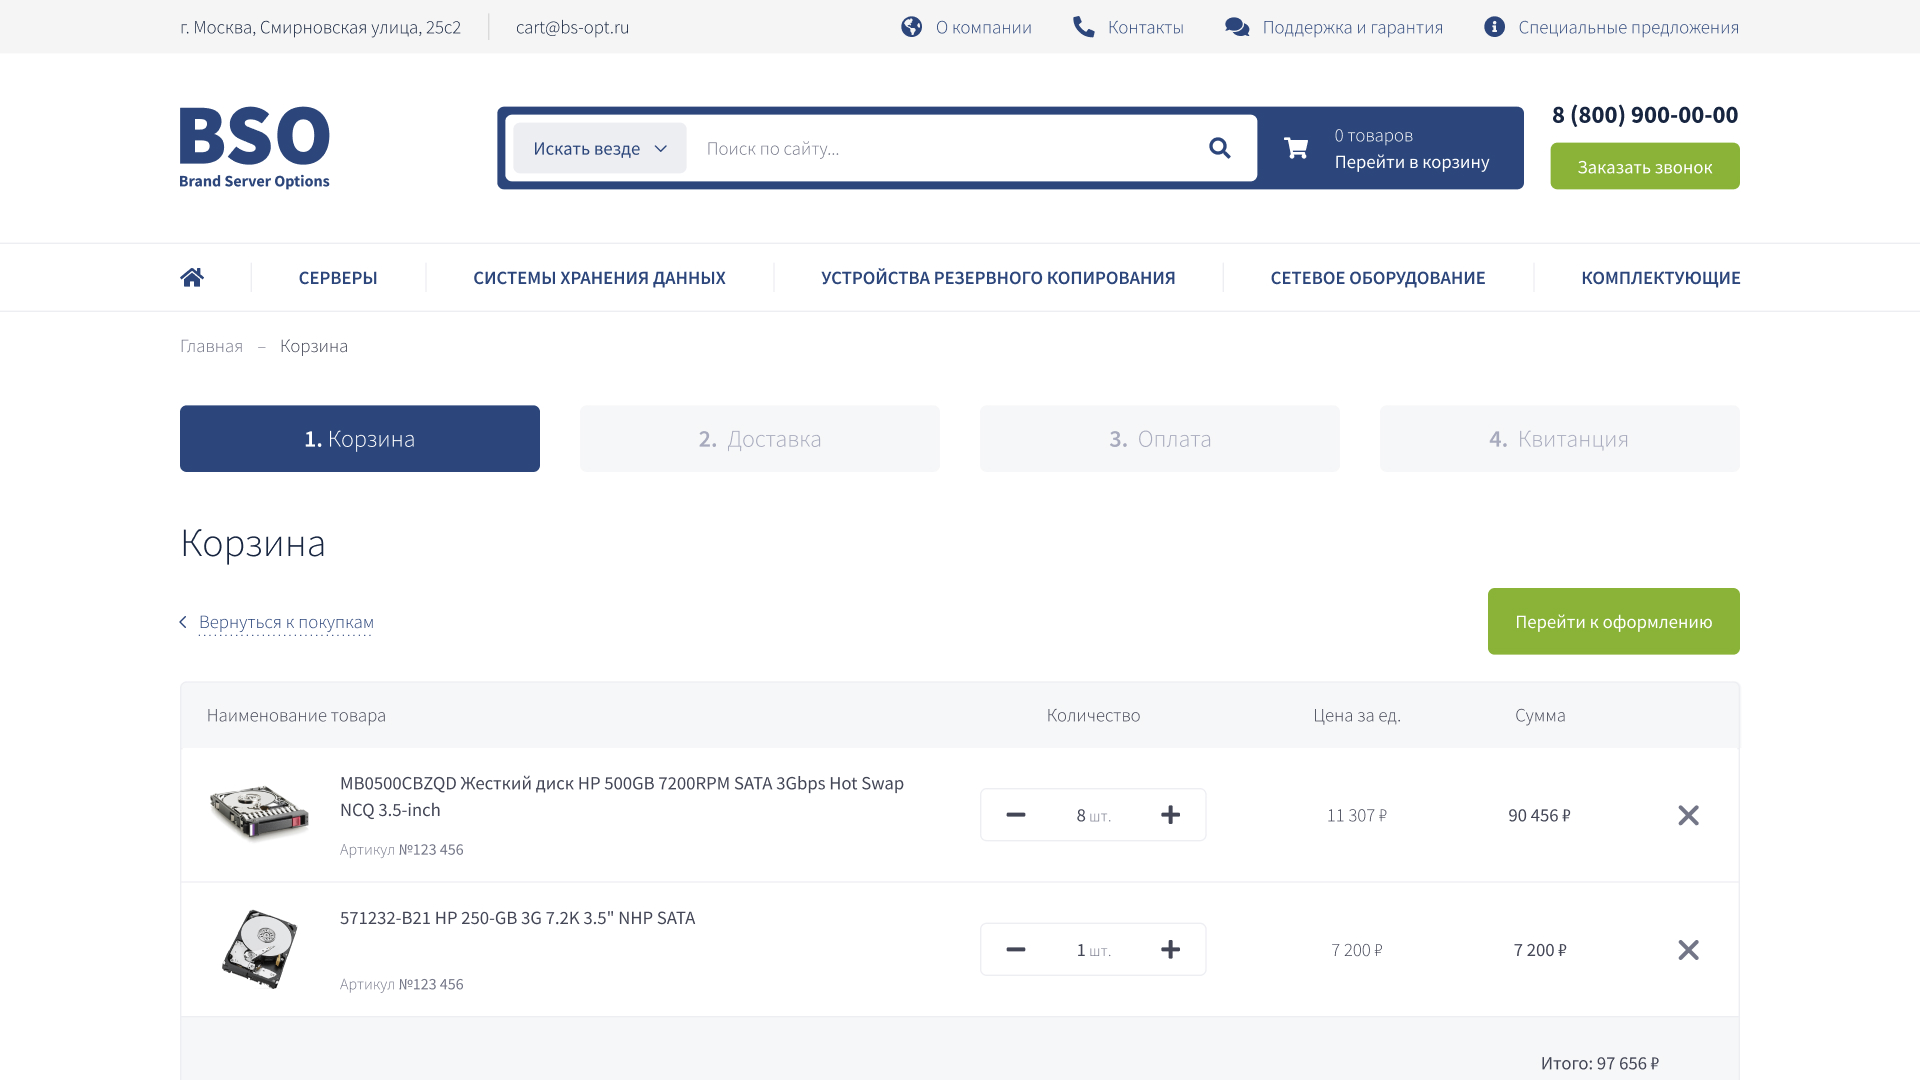Open the КОМПЛЕКТУЮЩИЕ menu
This screenshot has width=1920, height=1080.
(1660, 277)
